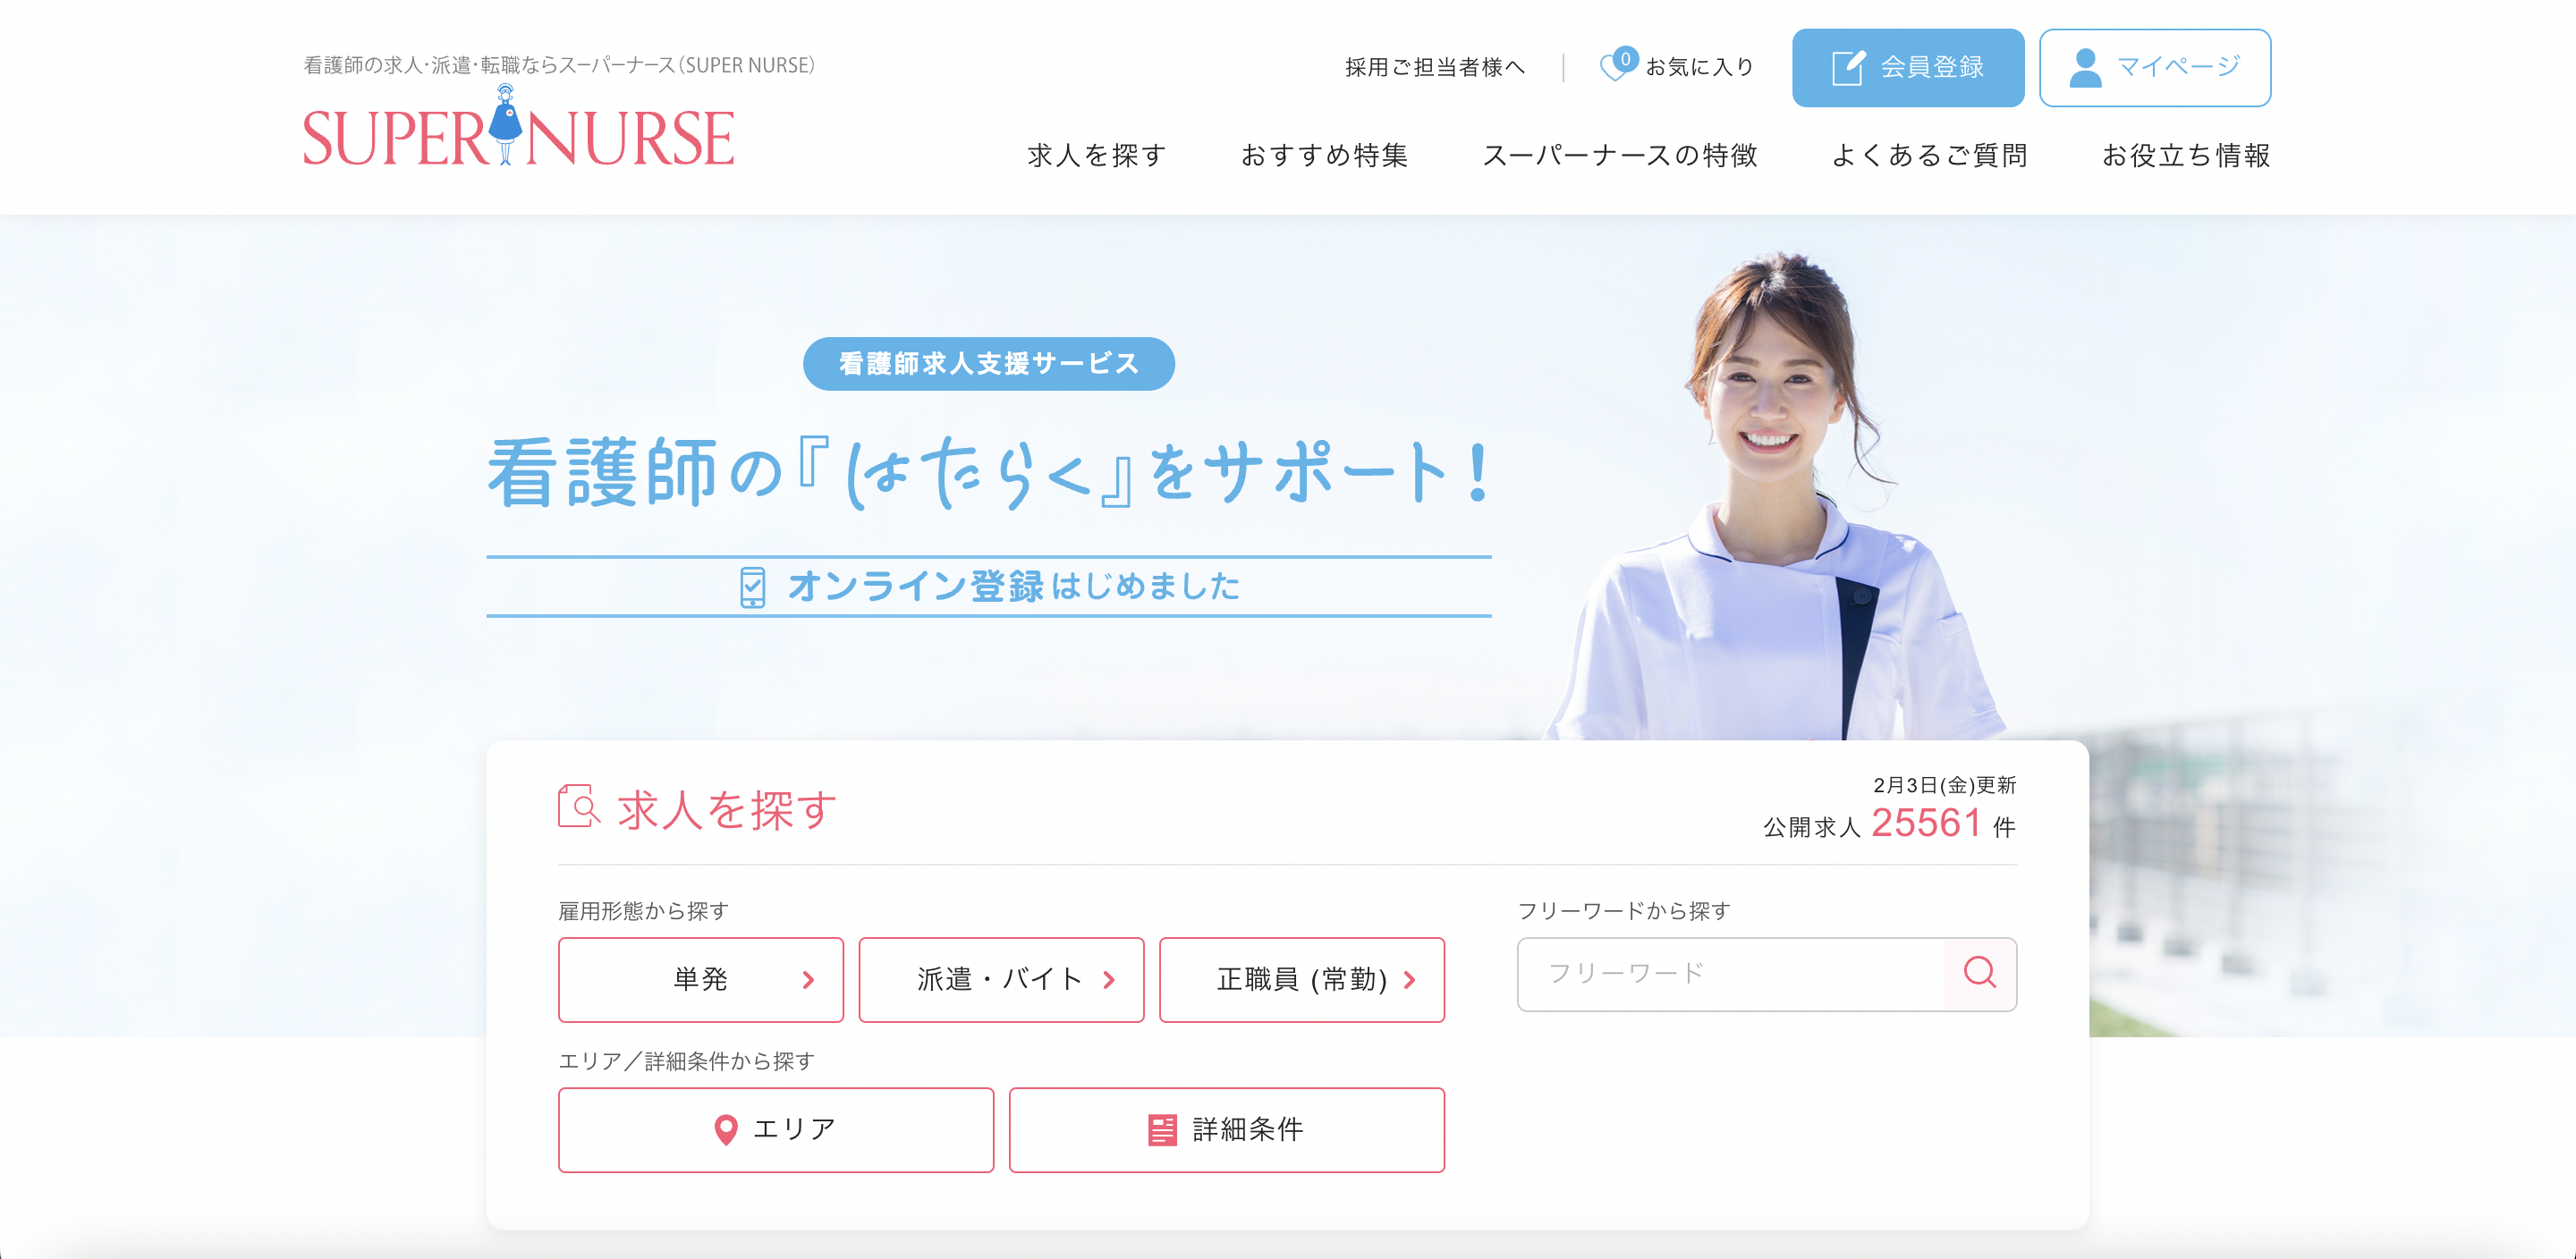Viewport: 2576px width, 1259px height.
Task: Go to スーパーナースの特徴 page
Action: [x=1619, y=155]
